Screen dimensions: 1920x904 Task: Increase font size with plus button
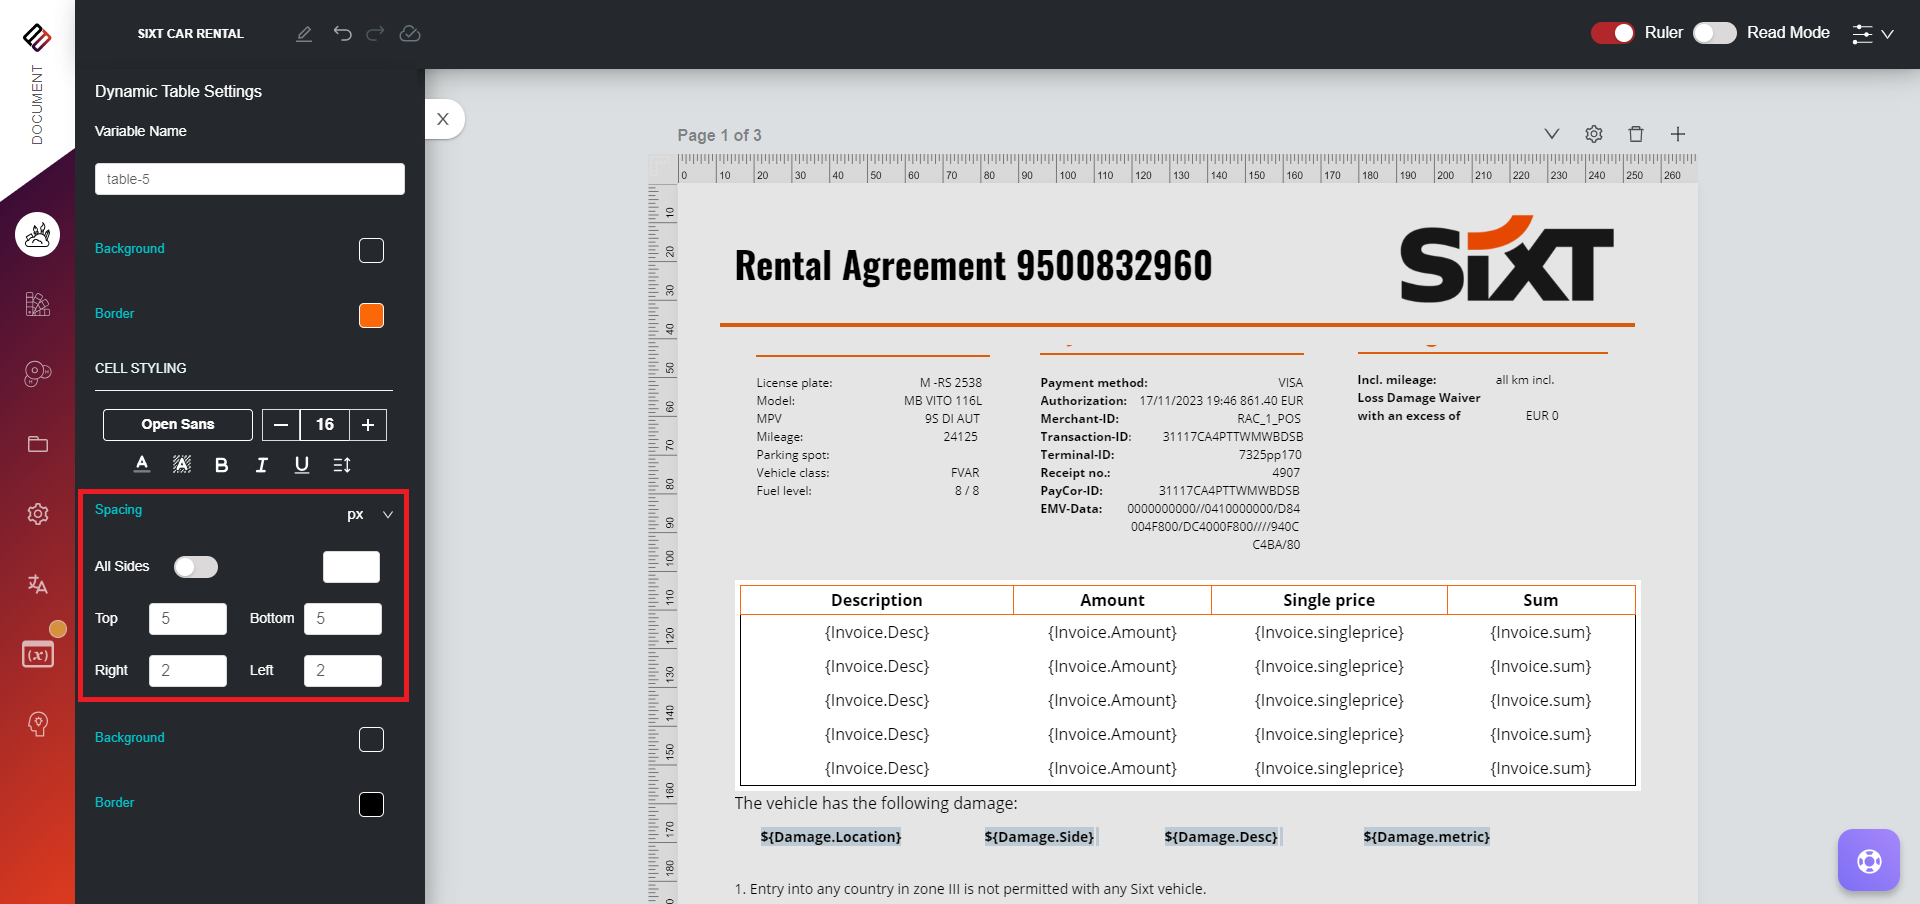click(x=368, y=425)
